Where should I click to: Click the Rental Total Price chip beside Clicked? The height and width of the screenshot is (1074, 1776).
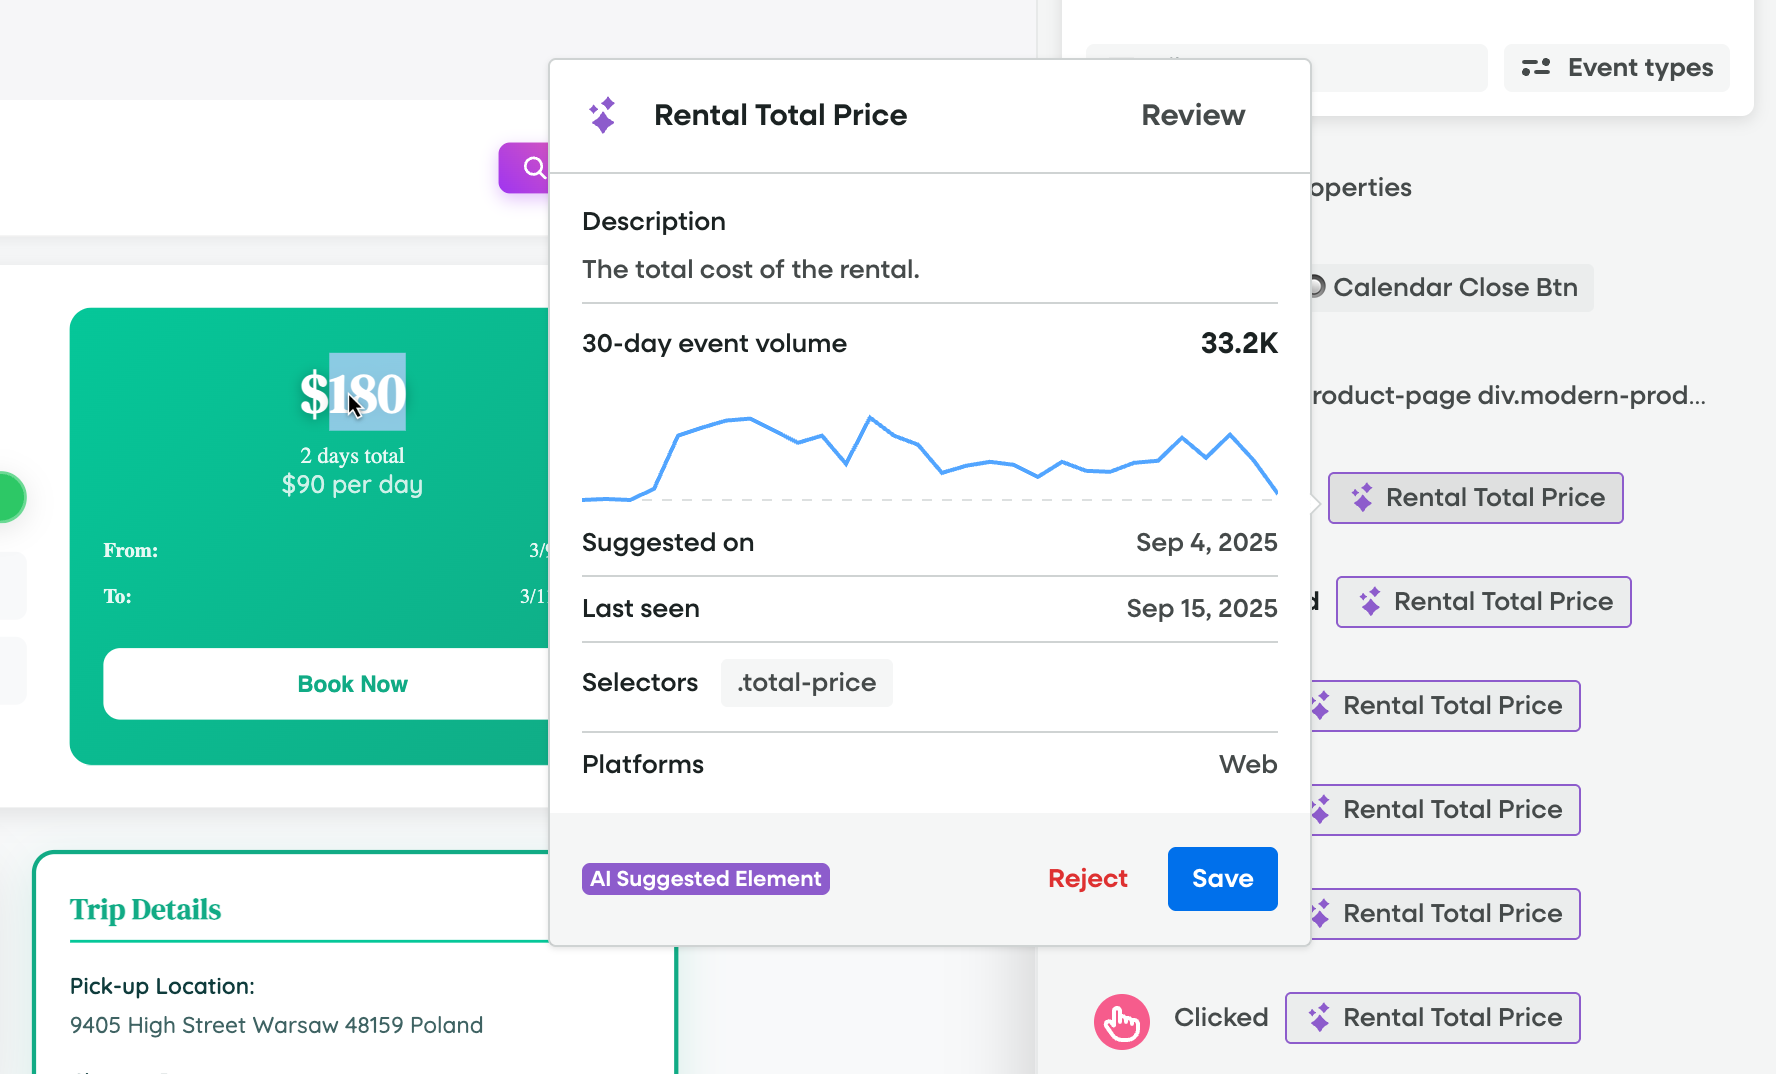1433,1018
